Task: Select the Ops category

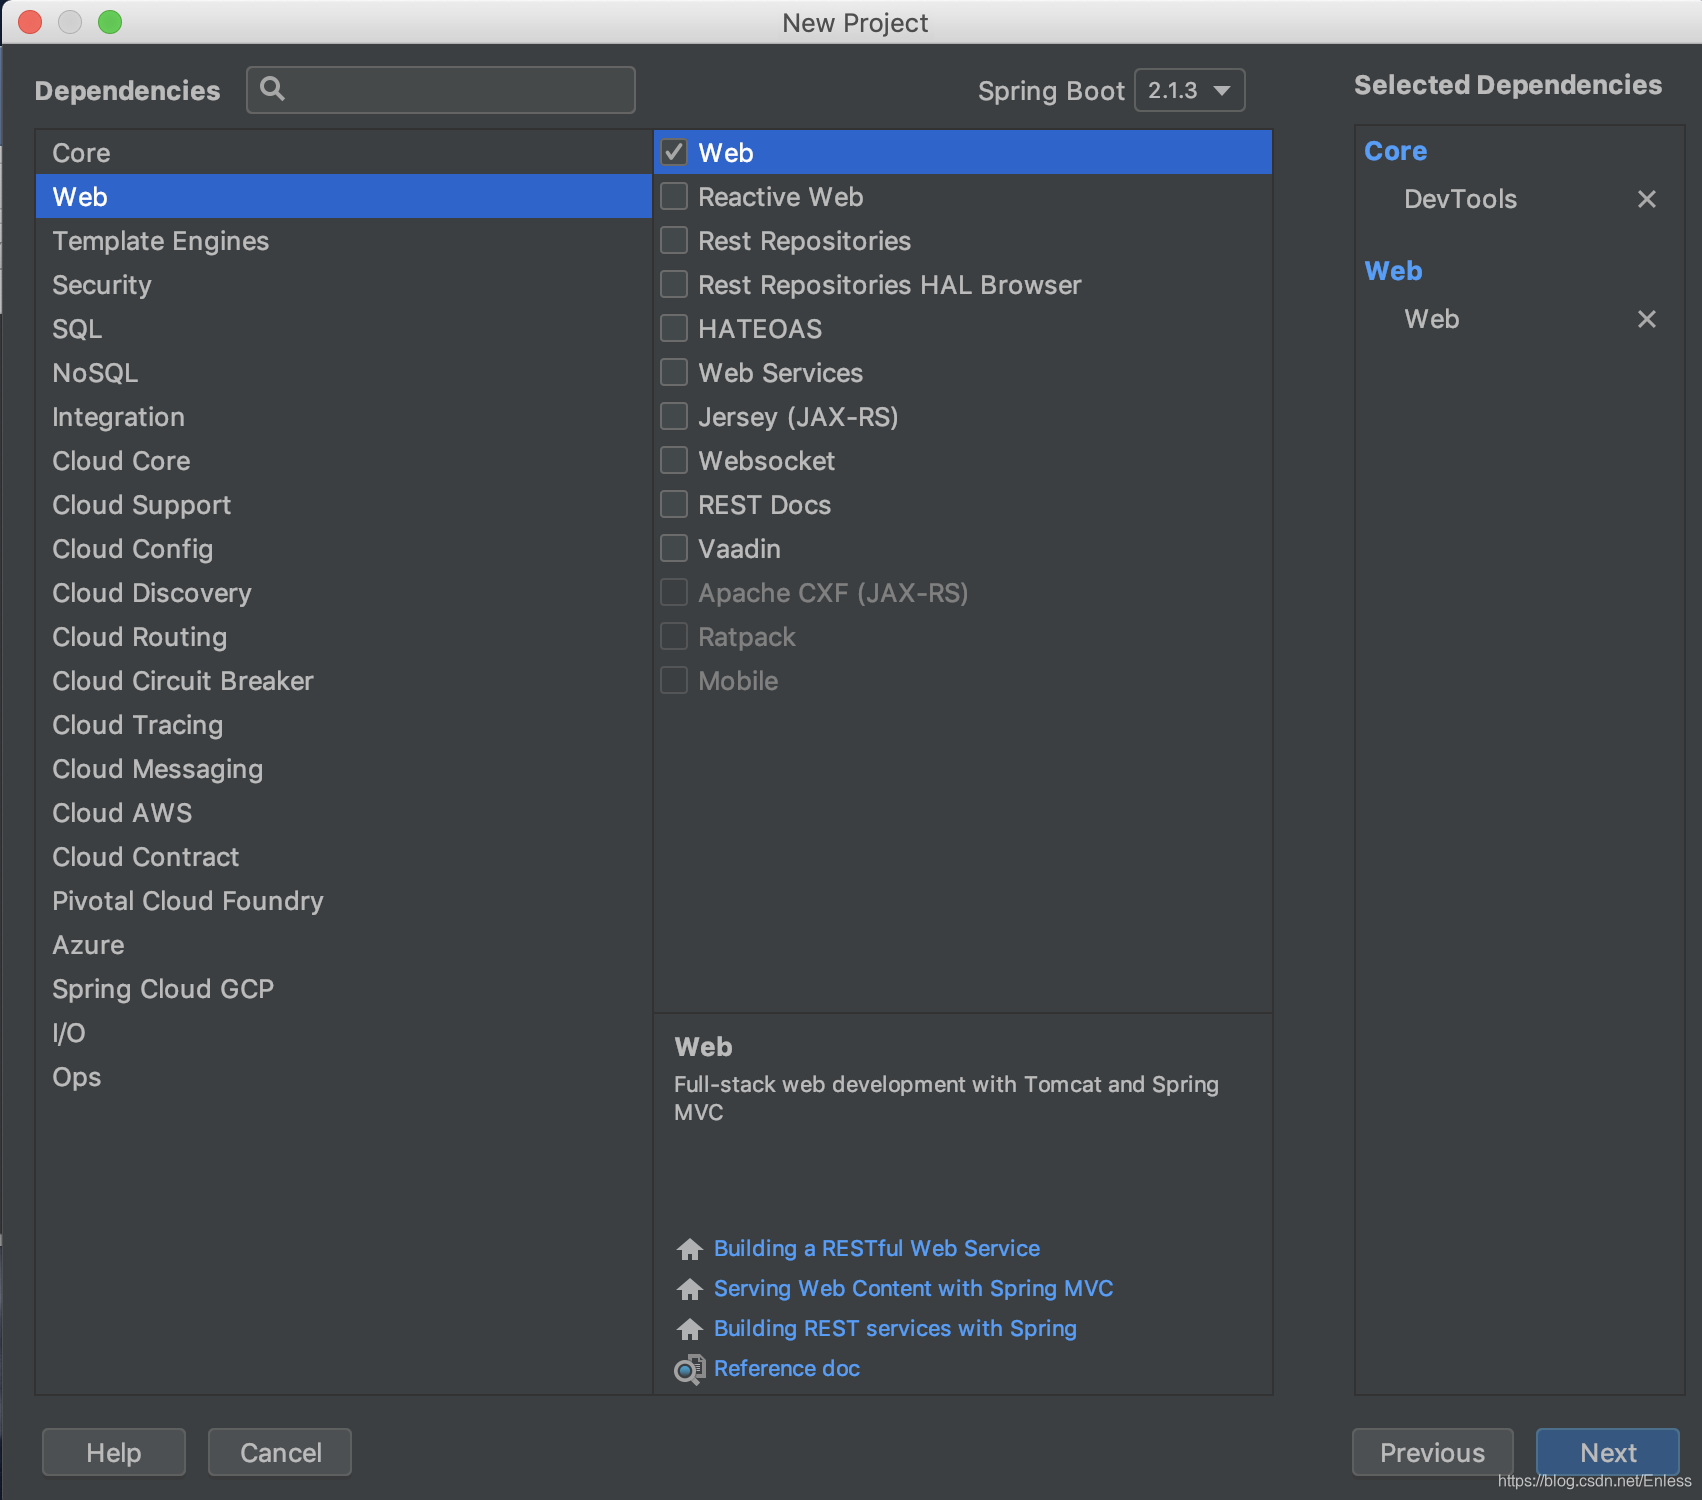Action: (x=344, y=1077)
